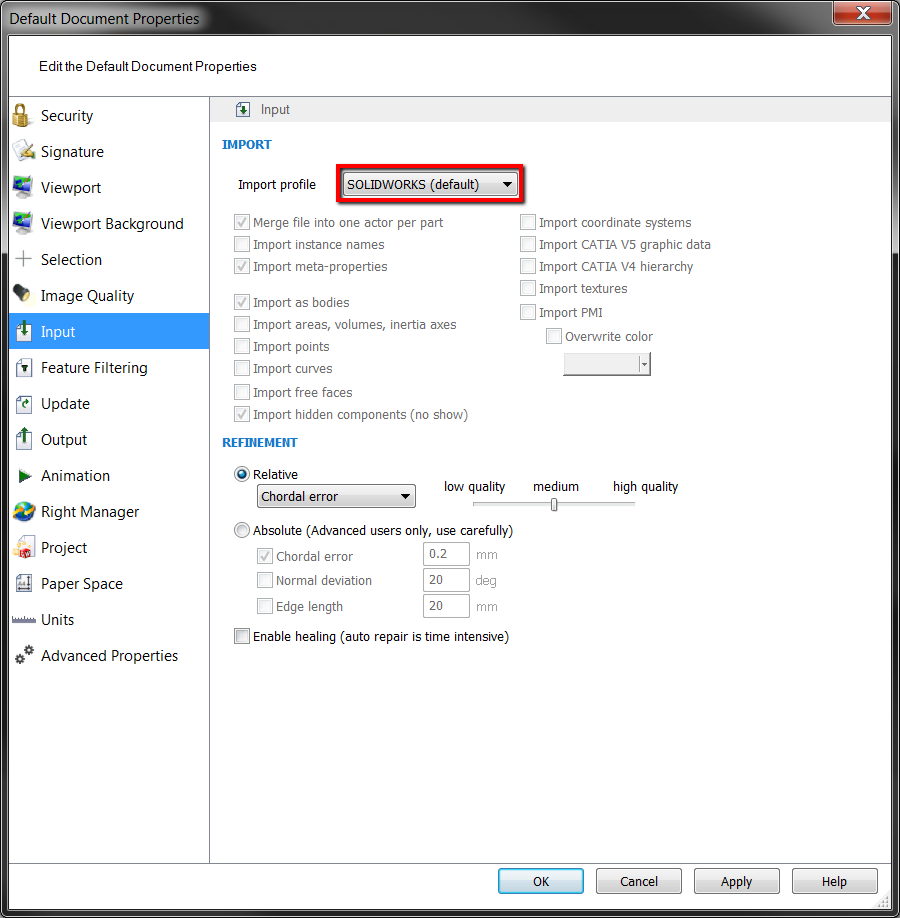Enable Import CATIA V4 hierarchy checkbox

tap(528, 266)
